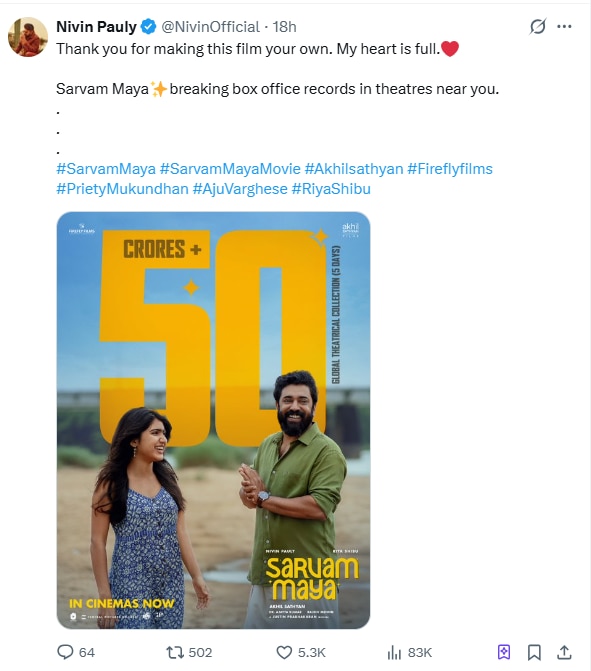Open the #SarvamMaya hashtag
Image resolution: width=591 pixels, height=671 pixels.
[x=106, y=169]
